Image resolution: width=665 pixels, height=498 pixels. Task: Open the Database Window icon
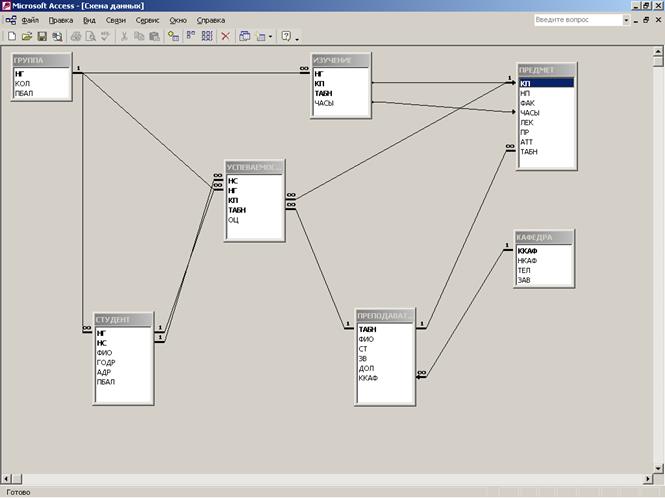(245, 36)
